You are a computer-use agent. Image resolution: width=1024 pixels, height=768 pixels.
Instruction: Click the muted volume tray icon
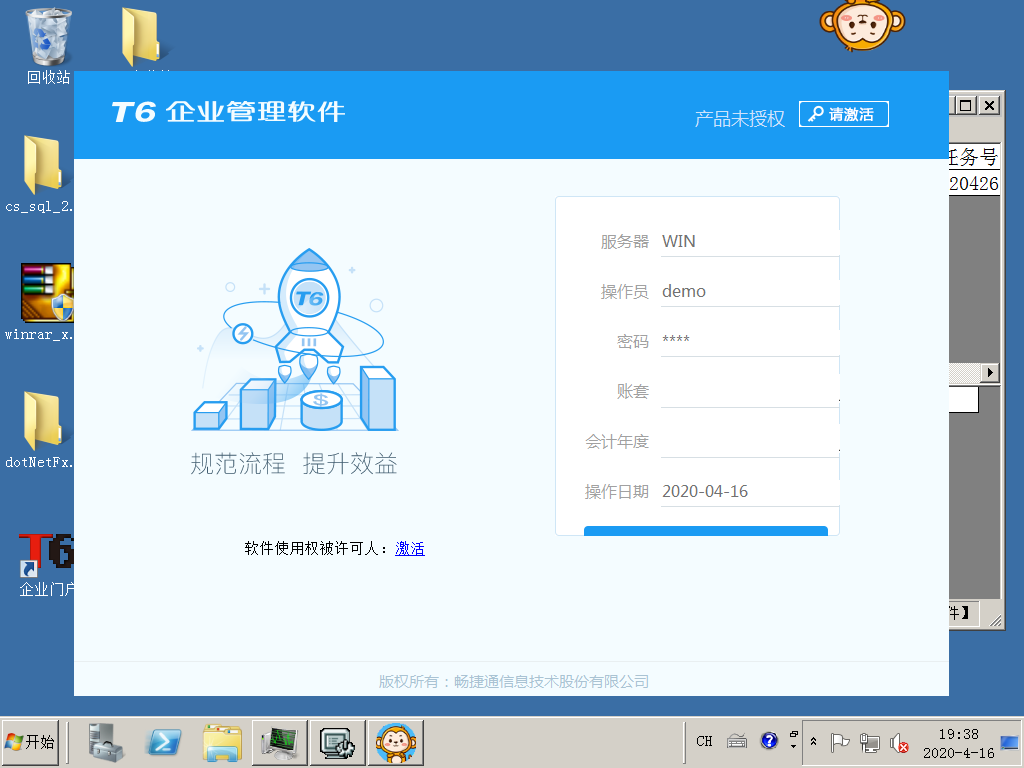point(899,743)
